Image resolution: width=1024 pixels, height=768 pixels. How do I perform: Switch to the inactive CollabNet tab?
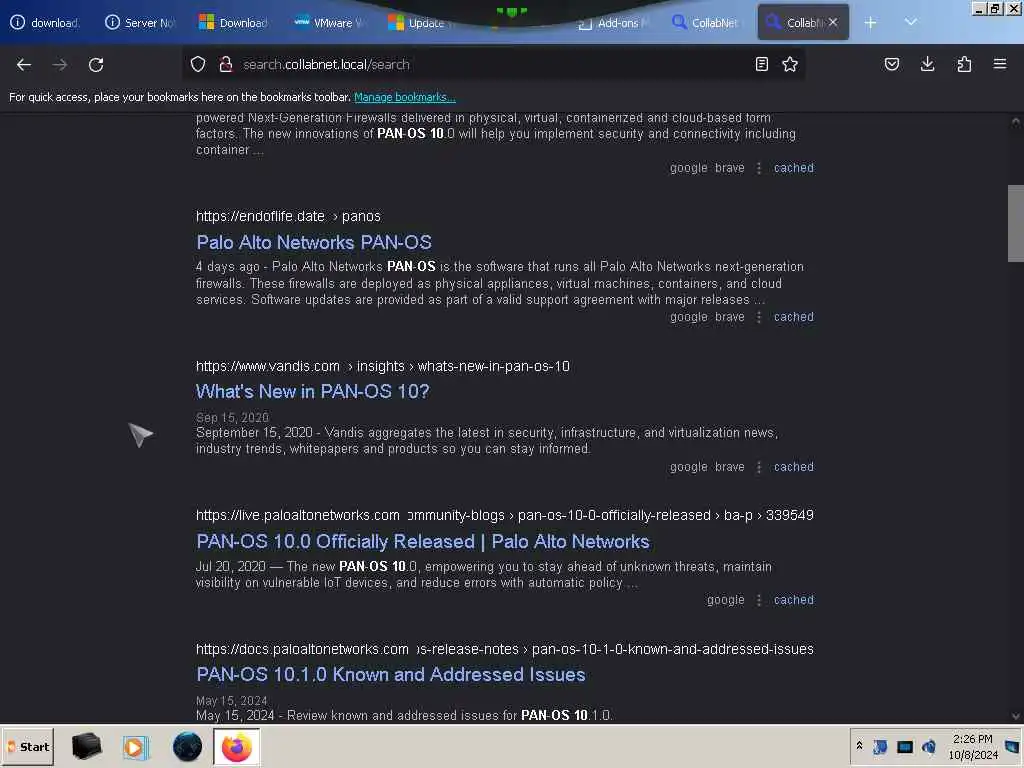707,23
